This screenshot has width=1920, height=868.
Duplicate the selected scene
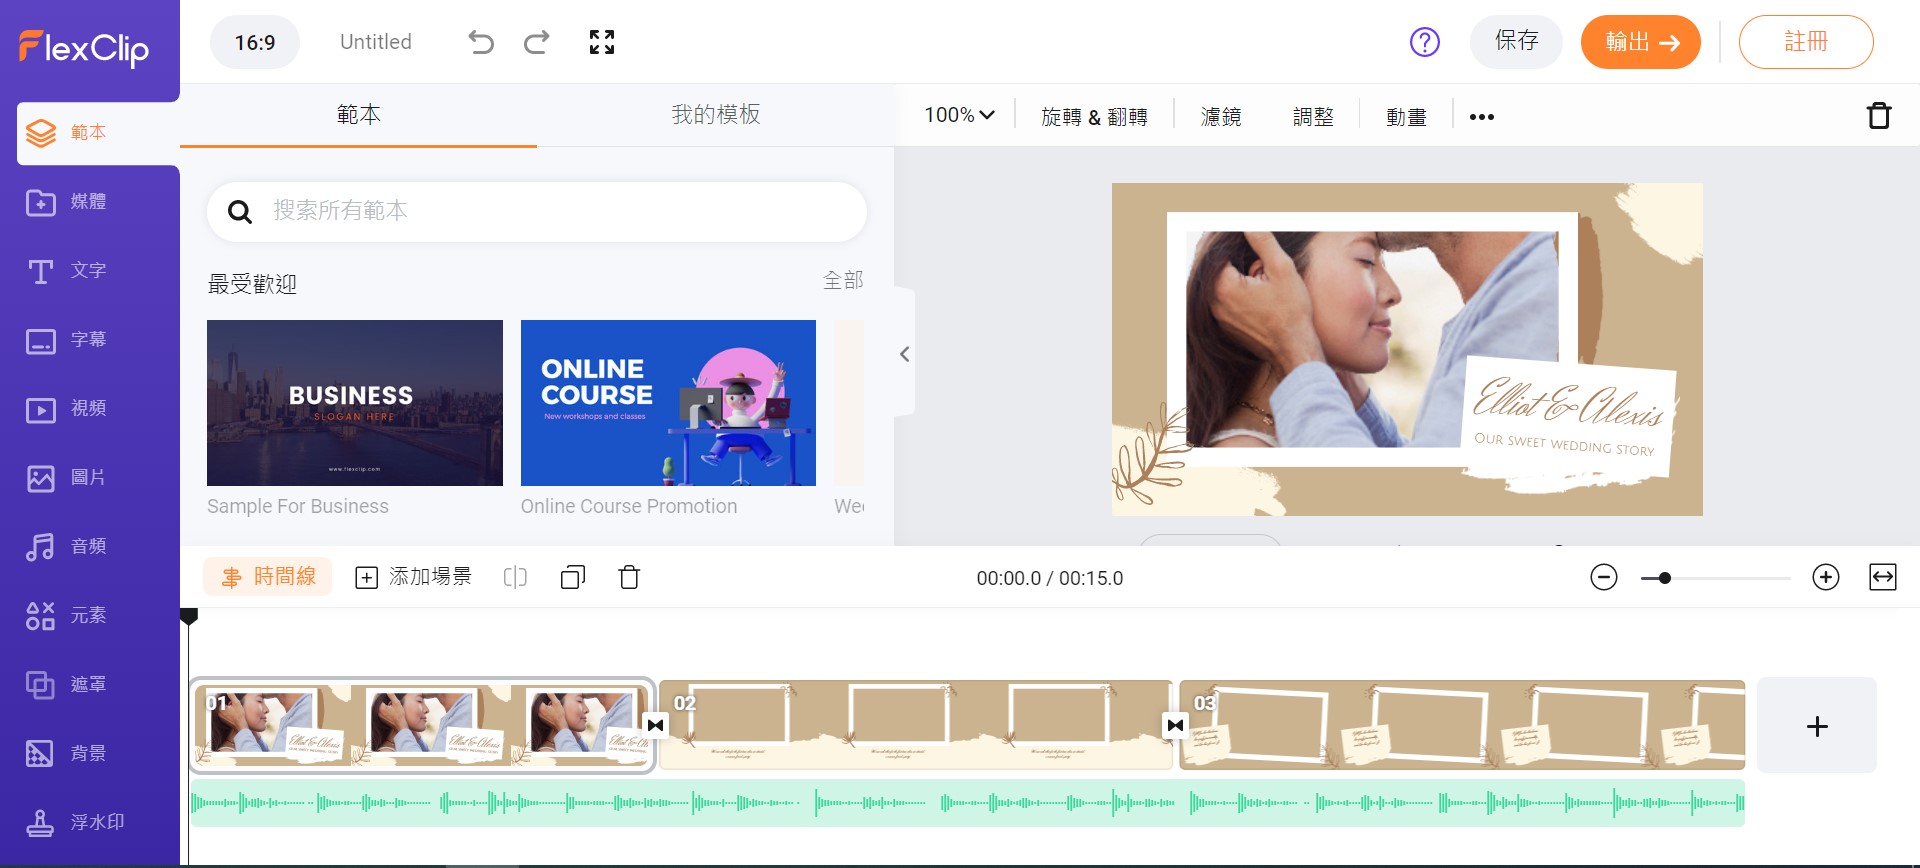(573, 577)
